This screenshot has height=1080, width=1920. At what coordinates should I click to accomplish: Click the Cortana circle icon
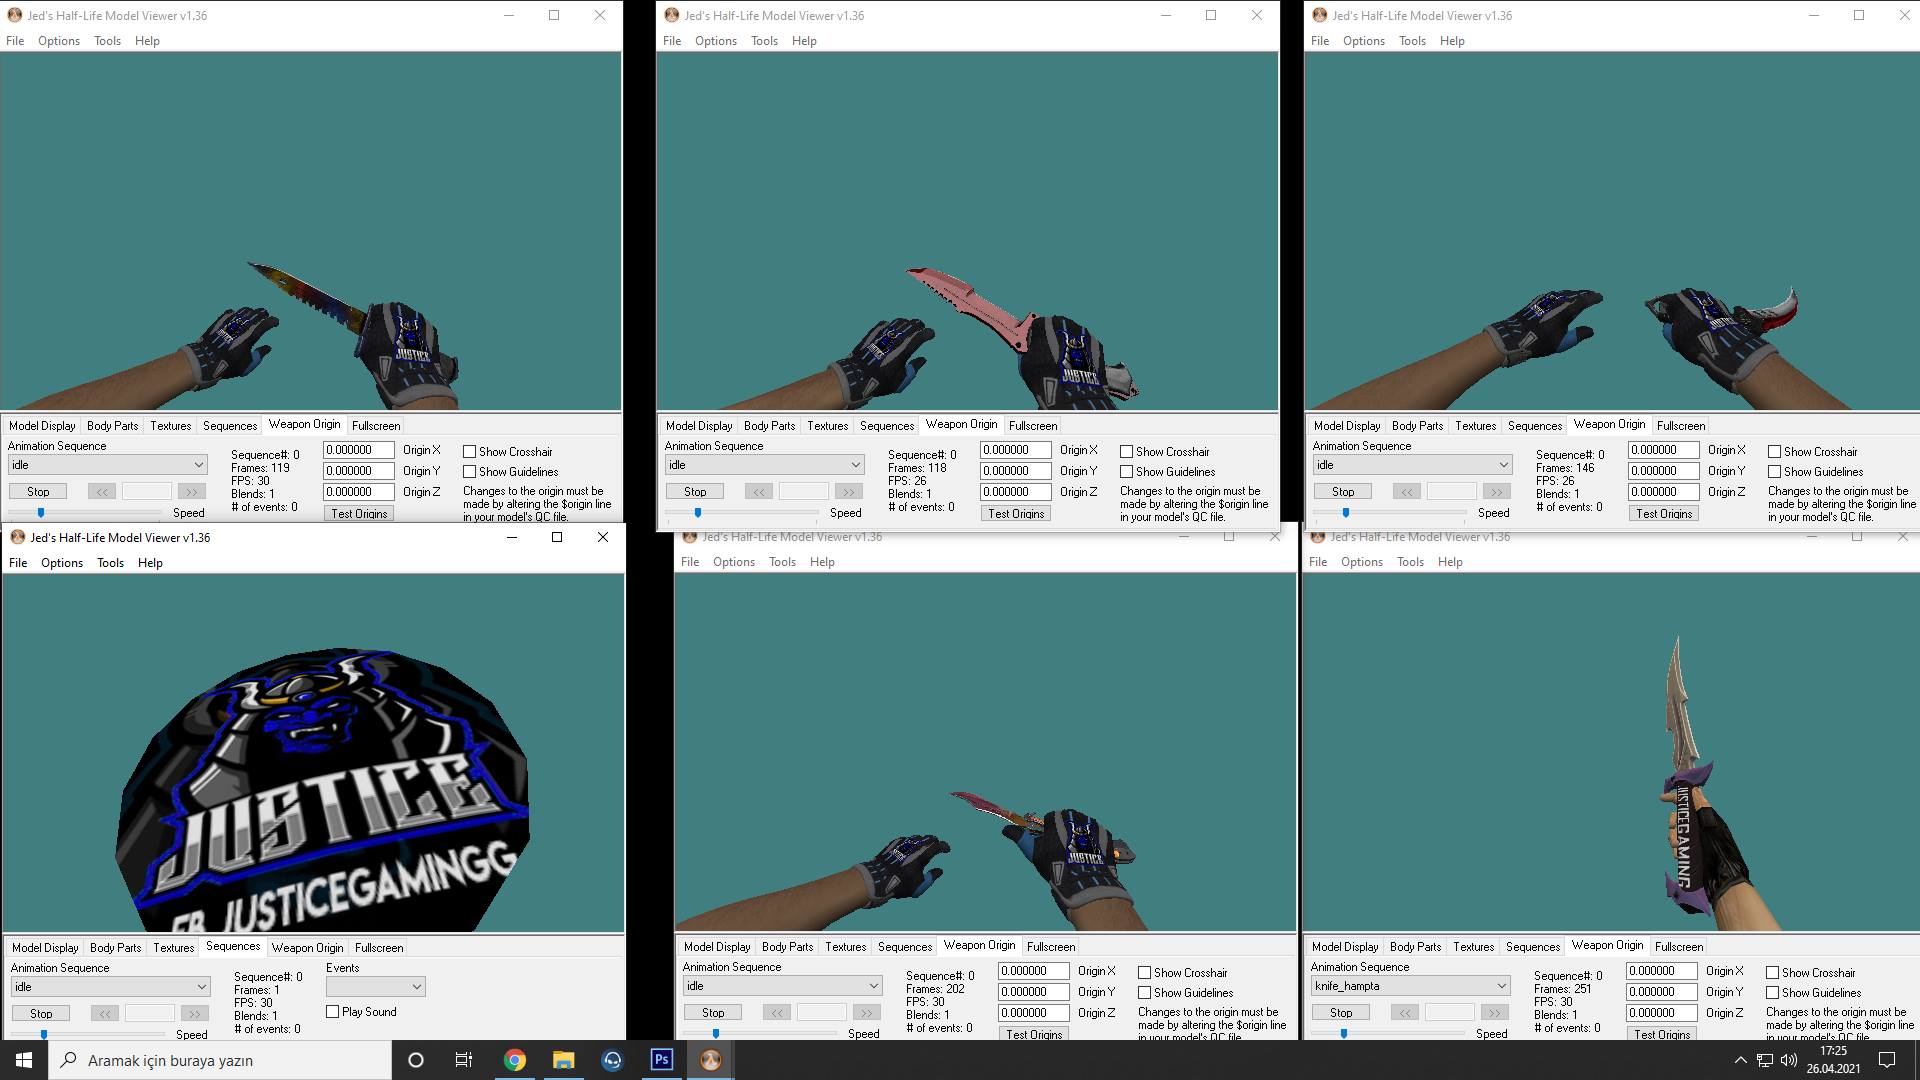pos(416,1060)
